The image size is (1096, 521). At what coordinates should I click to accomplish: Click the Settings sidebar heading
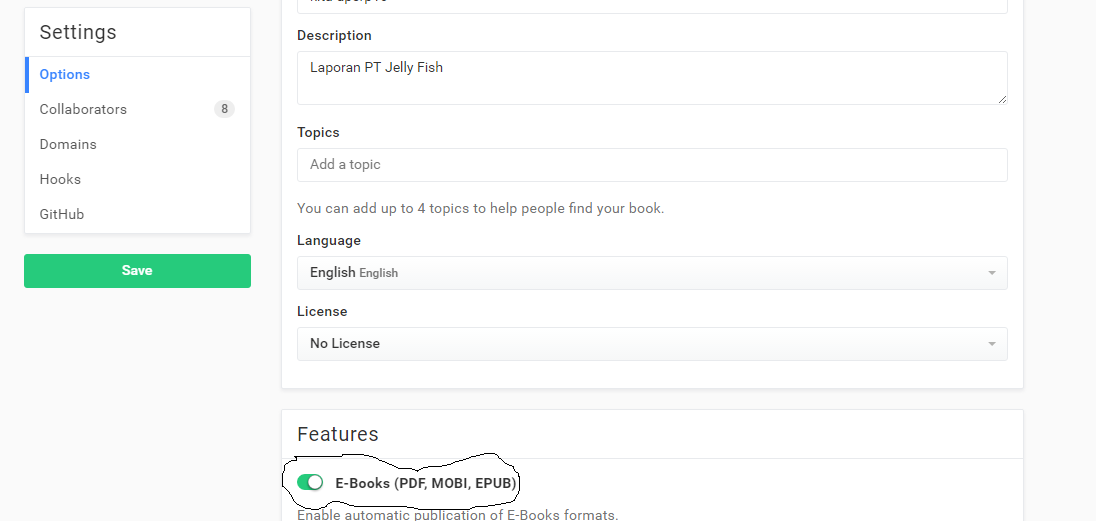click(78, 32)
